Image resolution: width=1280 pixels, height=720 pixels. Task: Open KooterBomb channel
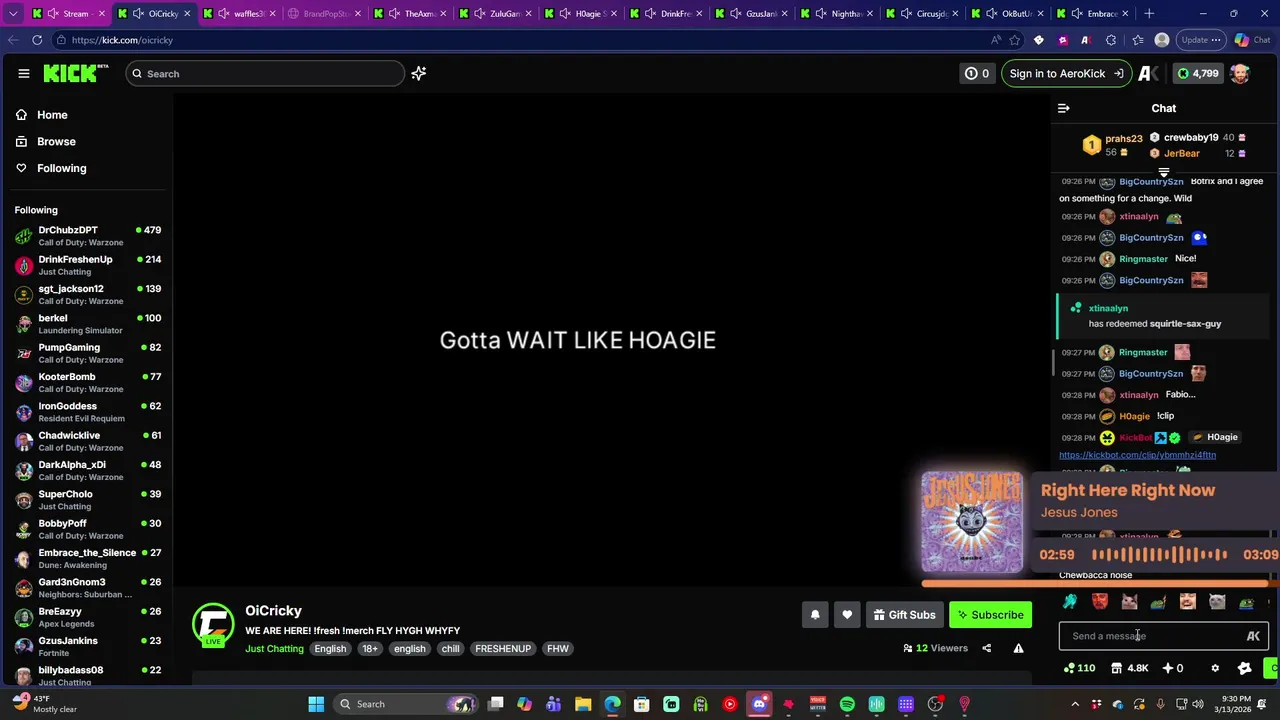pos(88,382)
